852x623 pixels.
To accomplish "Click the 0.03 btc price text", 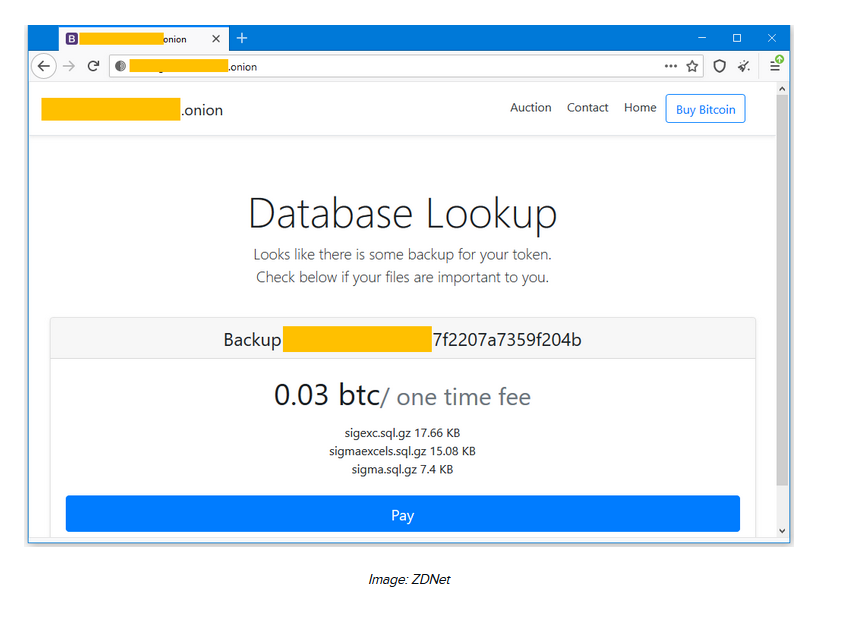I will 327,395.
